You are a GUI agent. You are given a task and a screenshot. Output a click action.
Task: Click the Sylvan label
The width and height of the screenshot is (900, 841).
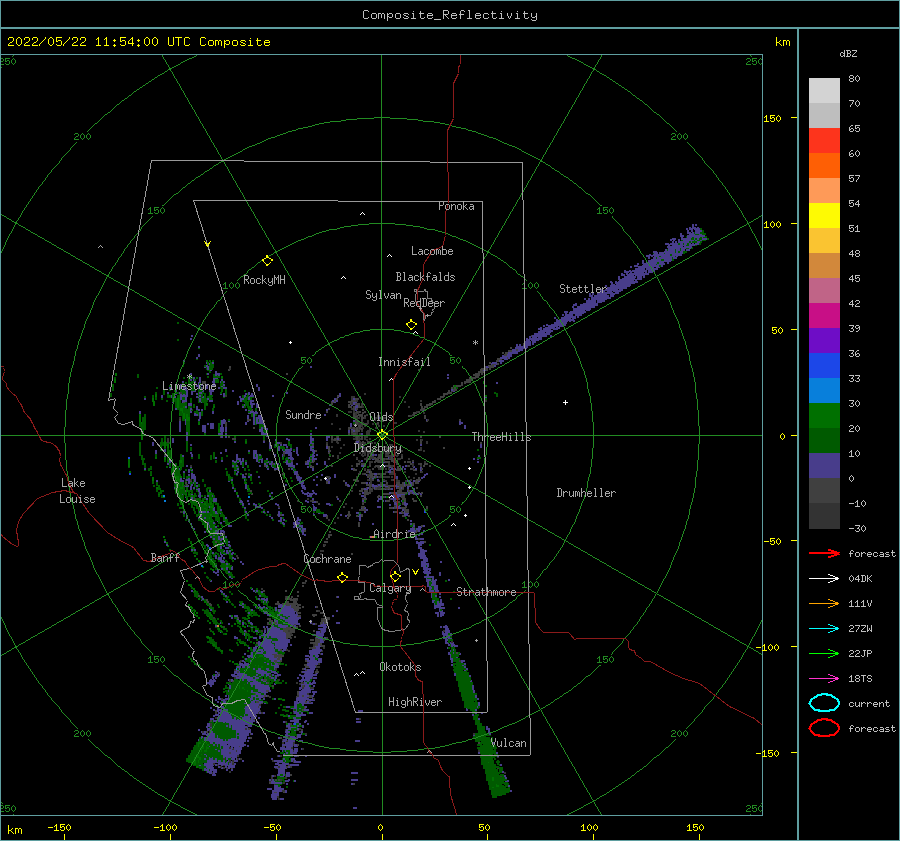coord(383,295)
